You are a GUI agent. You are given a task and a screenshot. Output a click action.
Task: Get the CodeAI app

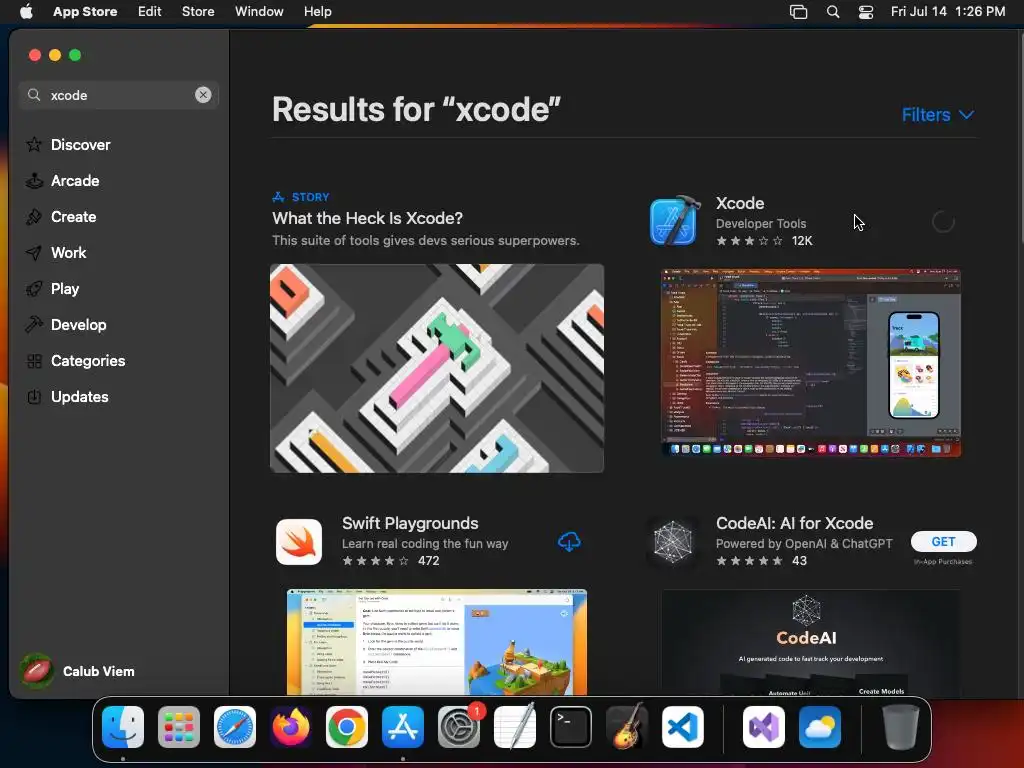pyautogui.click(x=944, y=541)
